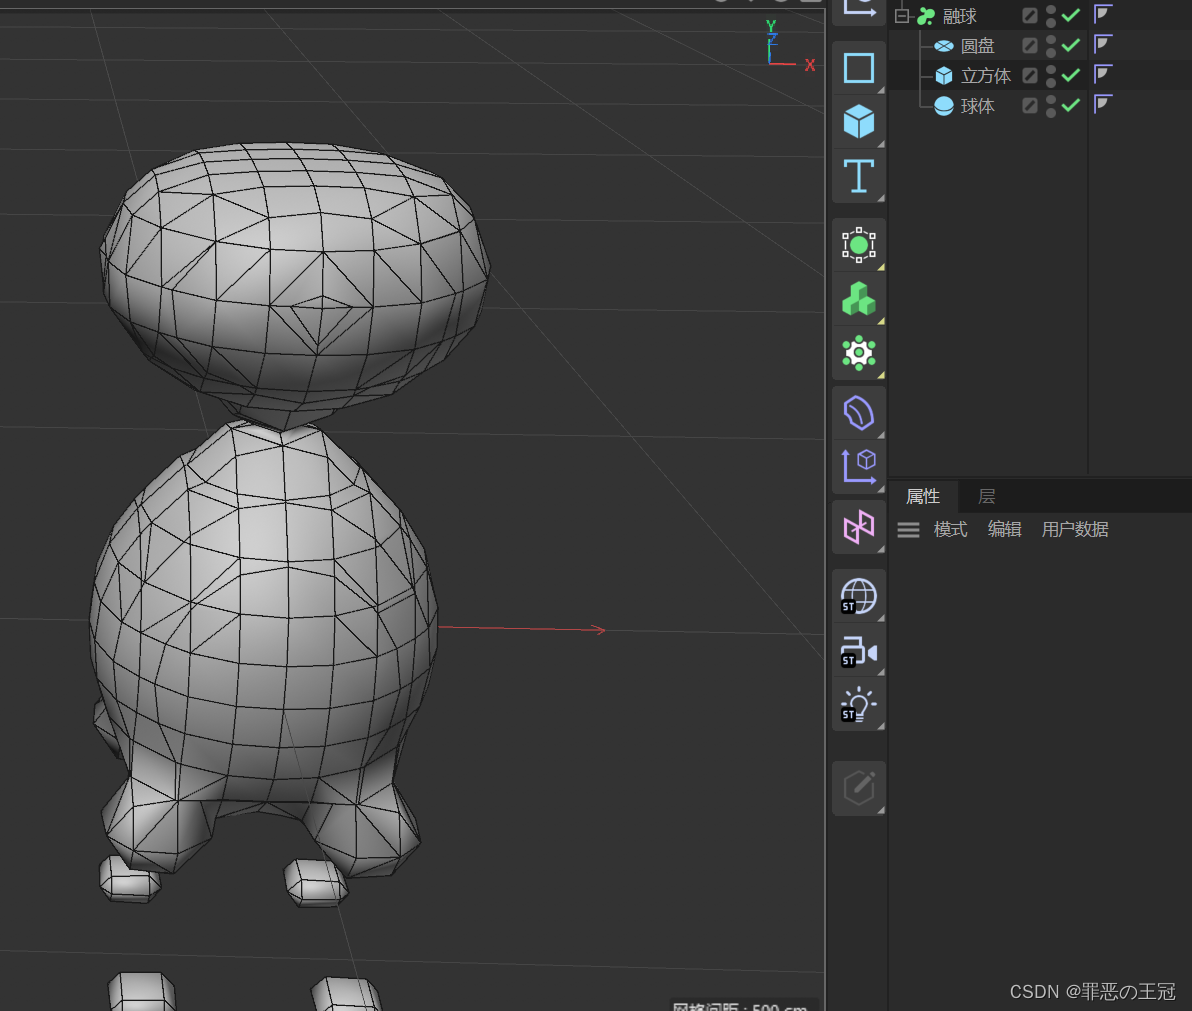Open the attributes panel hamburger menu

(908, 530)
